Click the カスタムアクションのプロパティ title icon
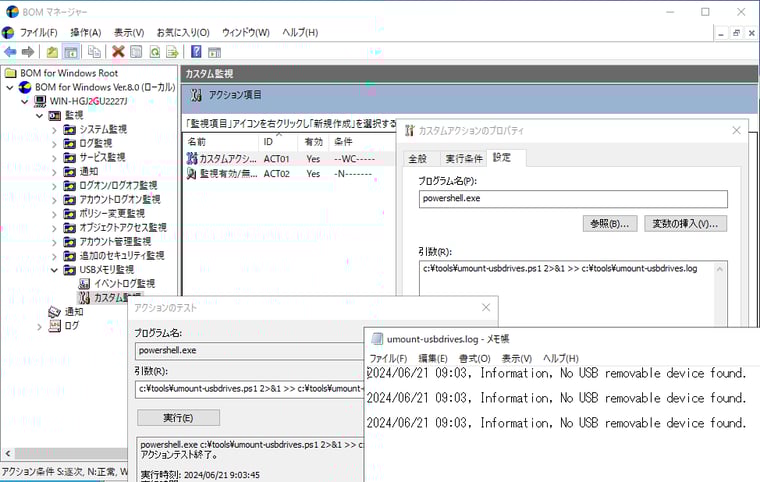This screenshot has width=760, height=482. 410,130
